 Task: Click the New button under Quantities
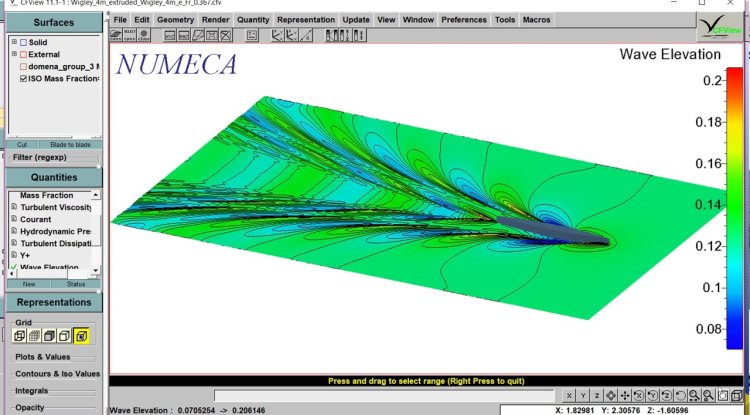pyautogui.click(x=29, y=284)
